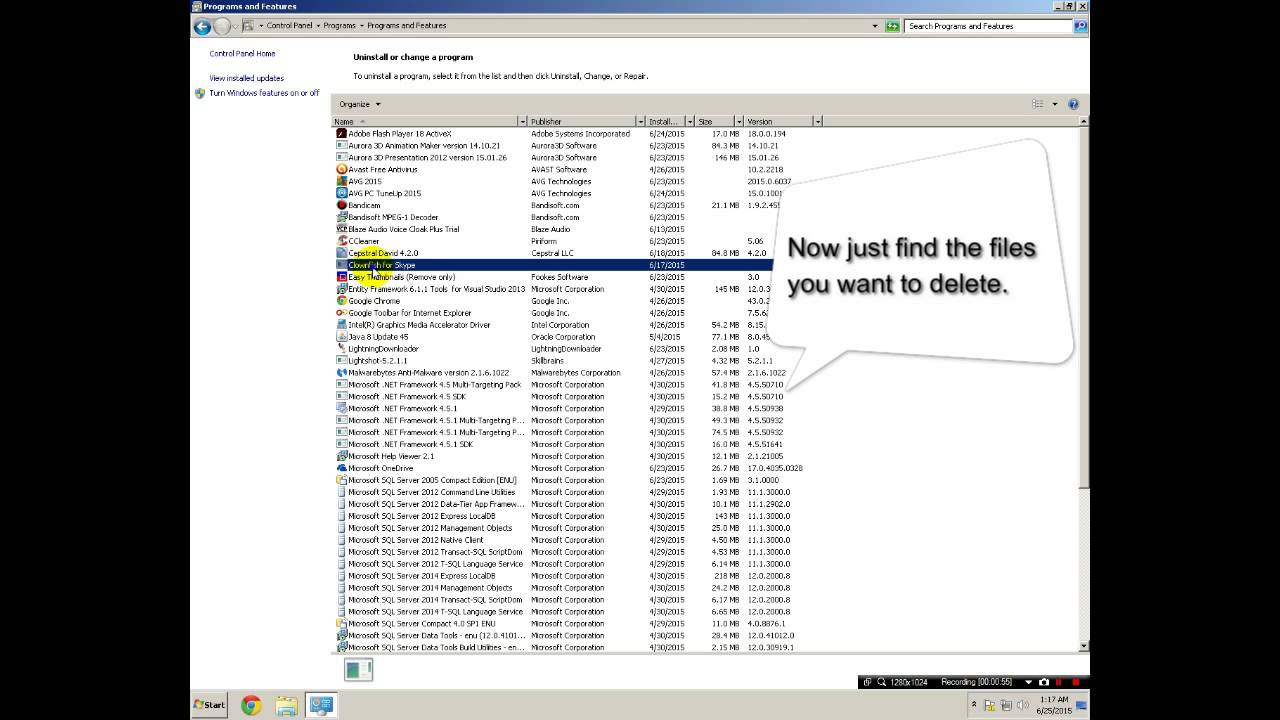
Task: Click Programs in the breadcrumb path
Action: [340, 26]
